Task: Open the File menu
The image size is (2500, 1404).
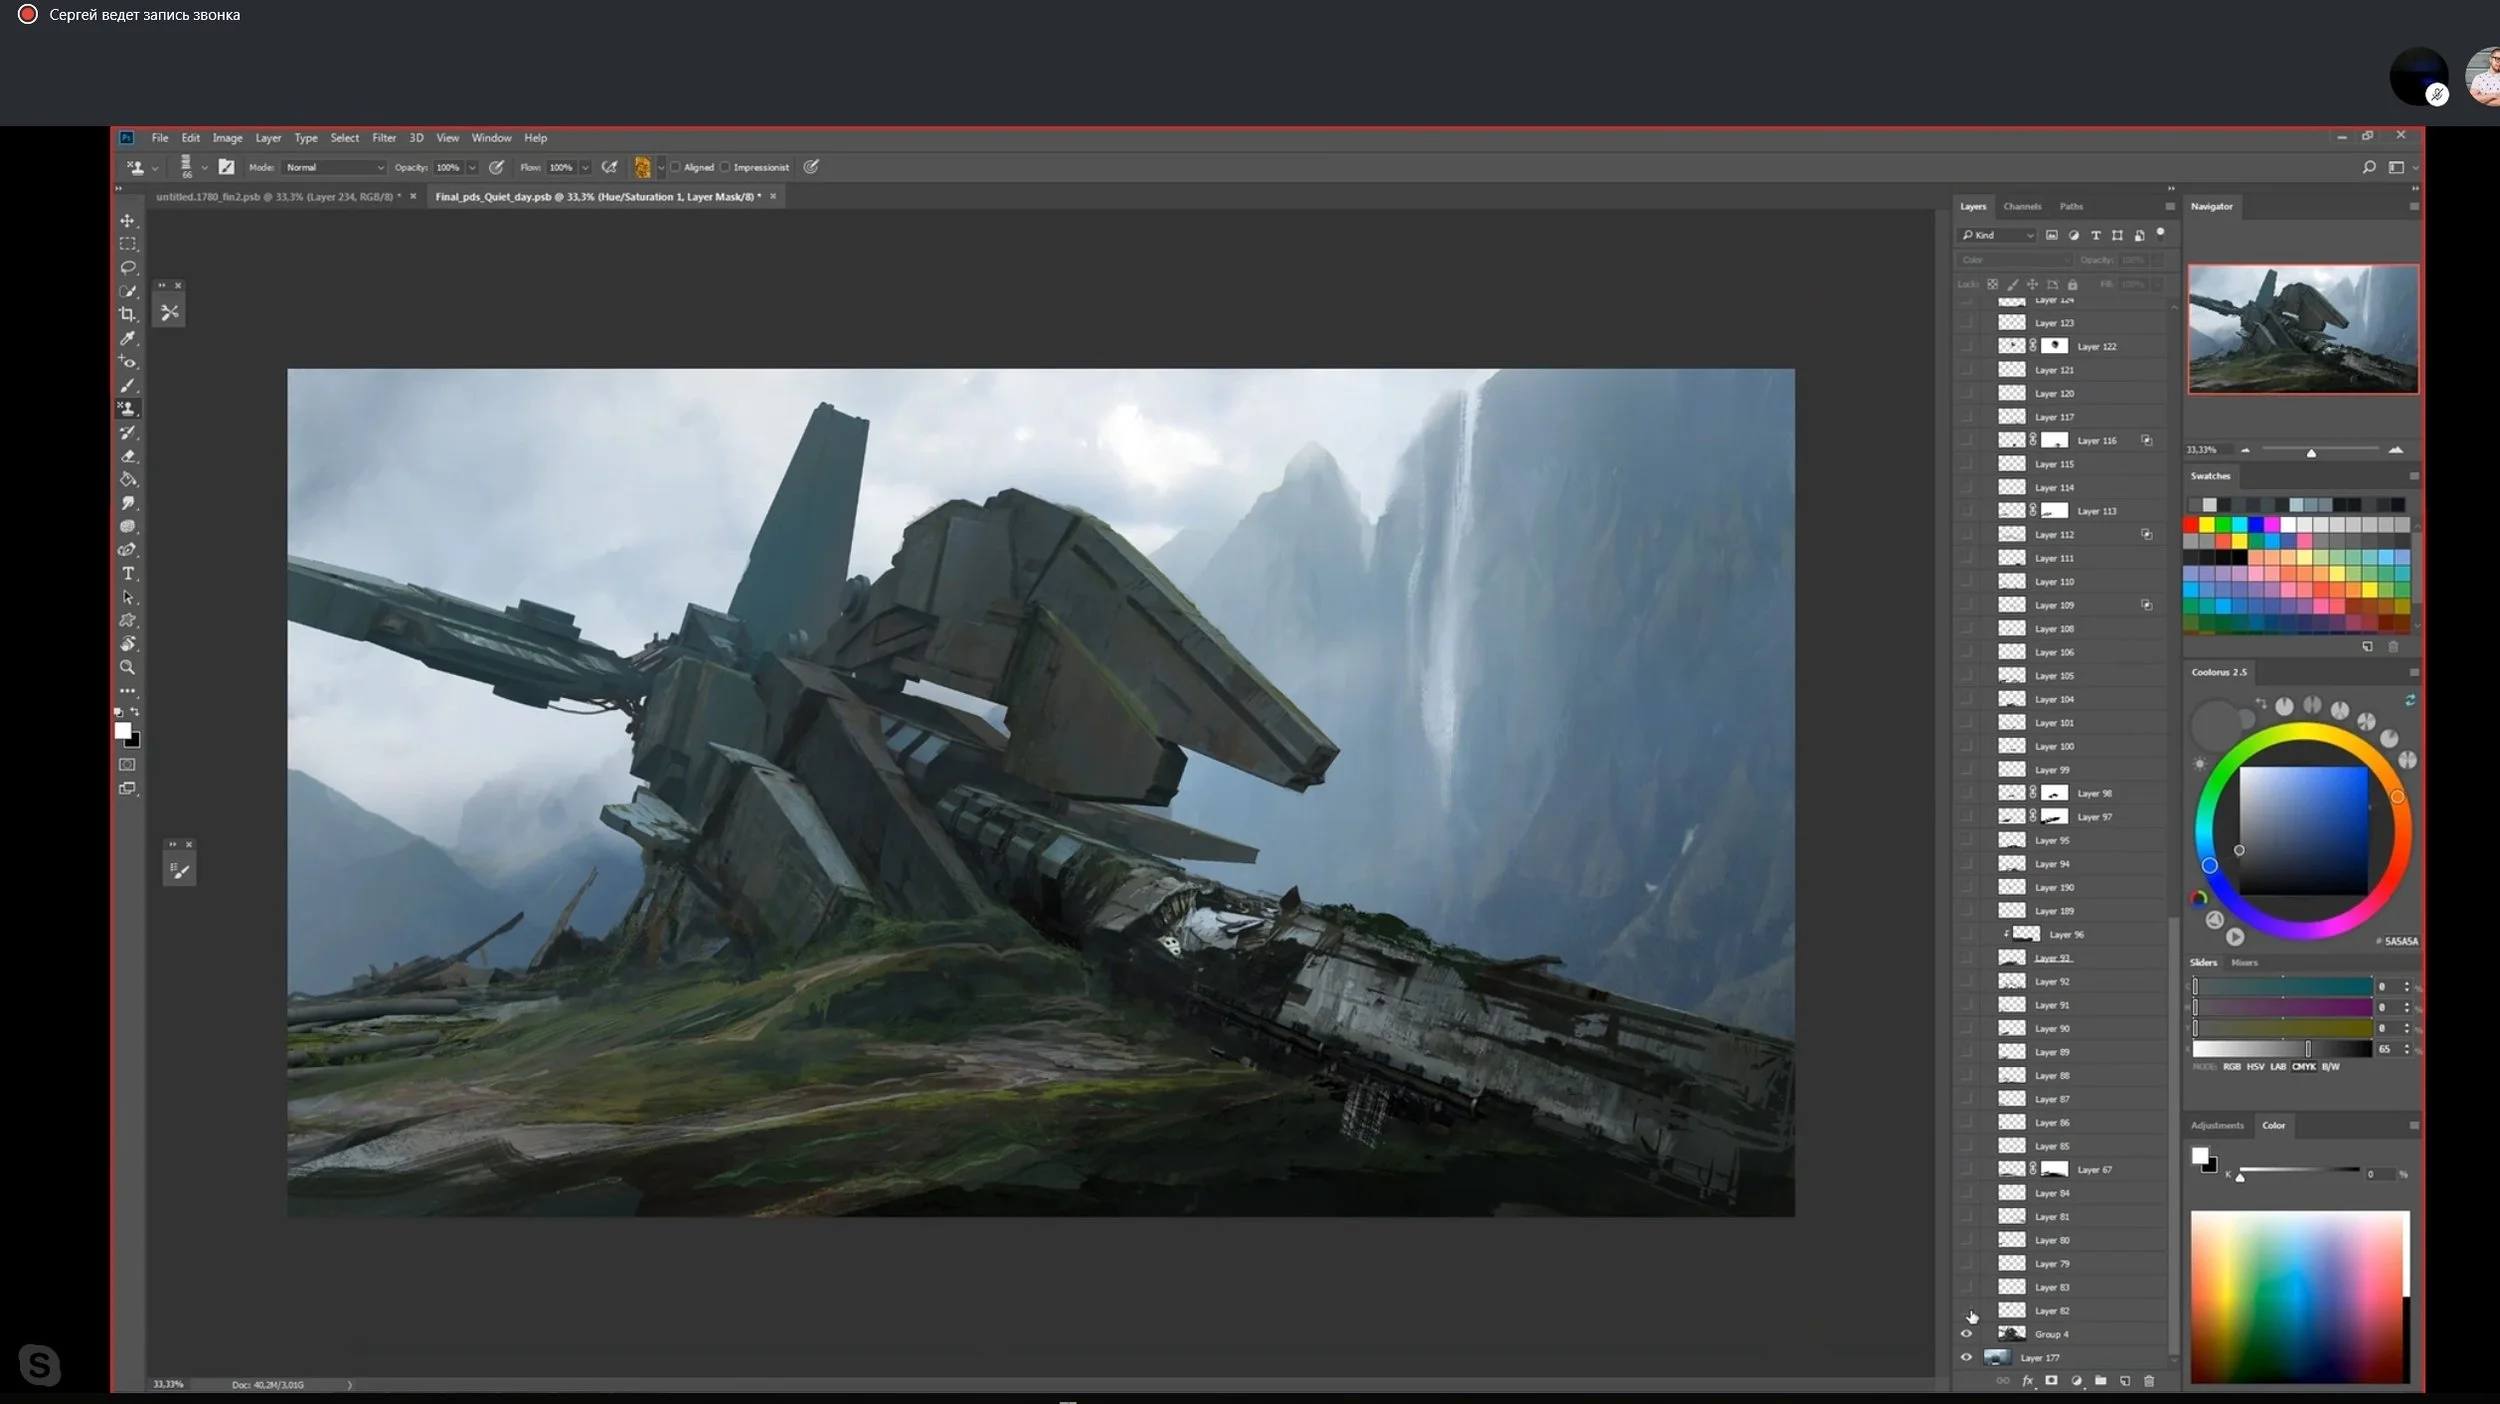Action: pos(160,138)
